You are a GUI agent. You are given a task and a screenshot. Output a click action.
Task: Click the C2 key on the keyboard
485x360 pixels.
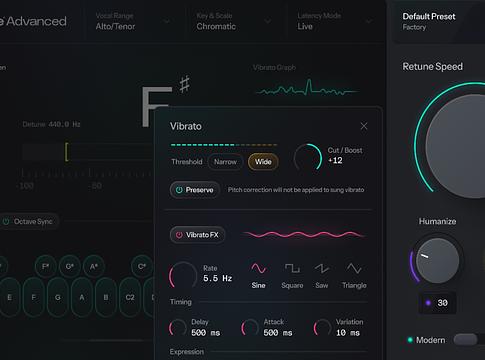pyautogui.click(x=130, y=297)
